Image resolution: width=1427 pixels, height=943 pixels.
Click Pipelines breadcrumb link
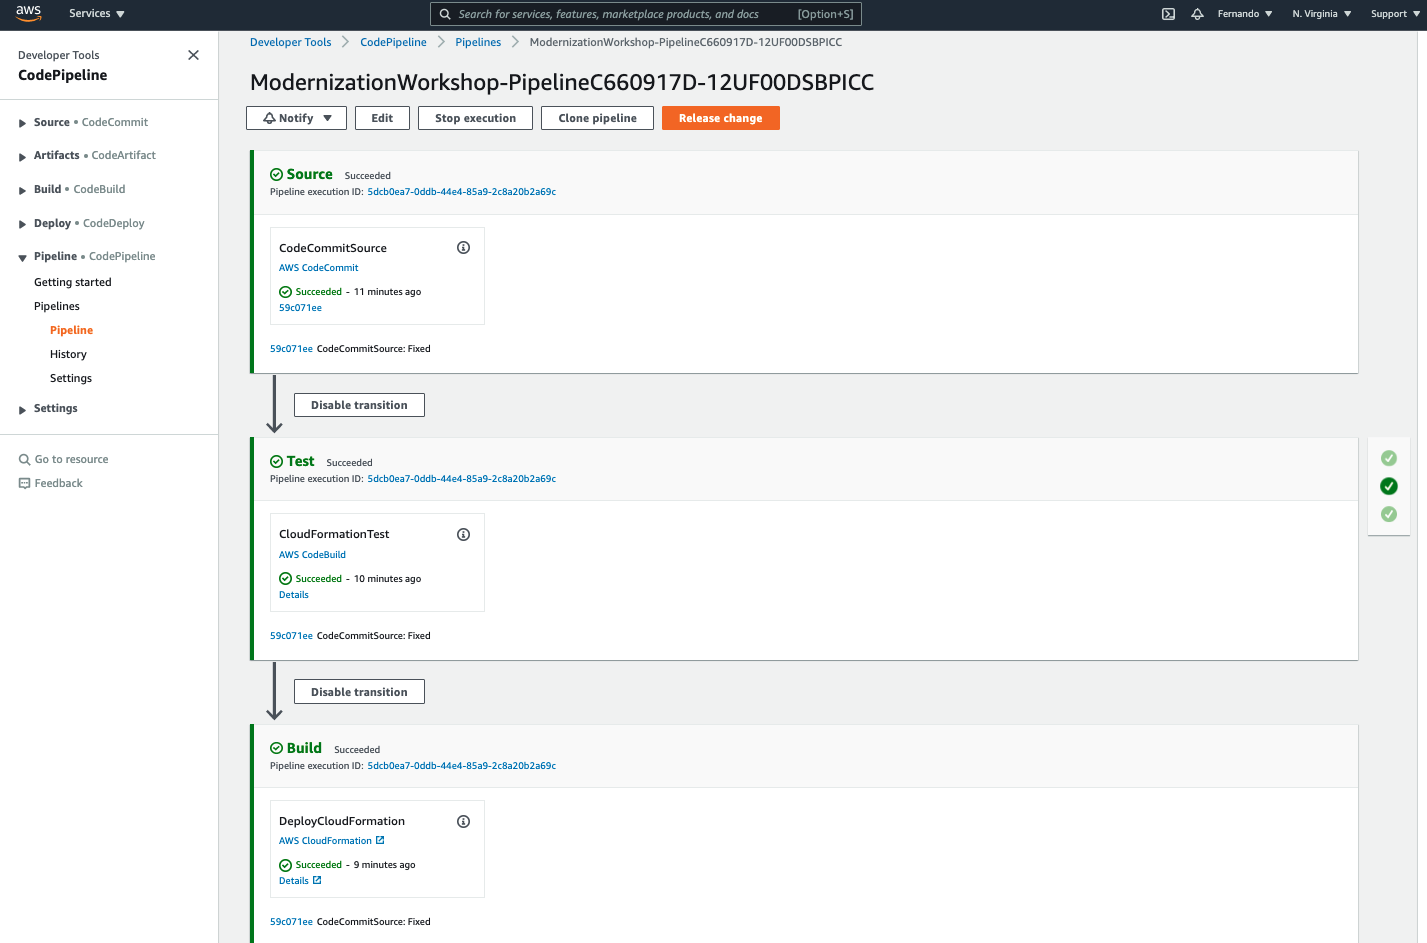pyautogui.click(x=478, y=42)
